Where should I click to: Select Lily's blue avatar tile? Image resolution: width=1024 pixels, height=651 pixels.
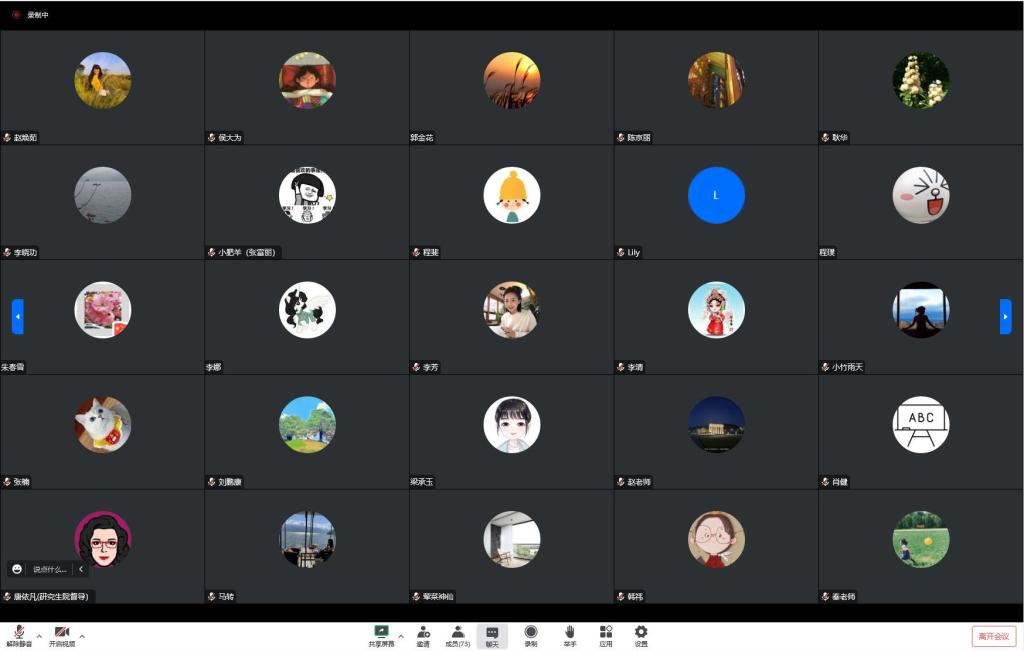coord(716,195)
